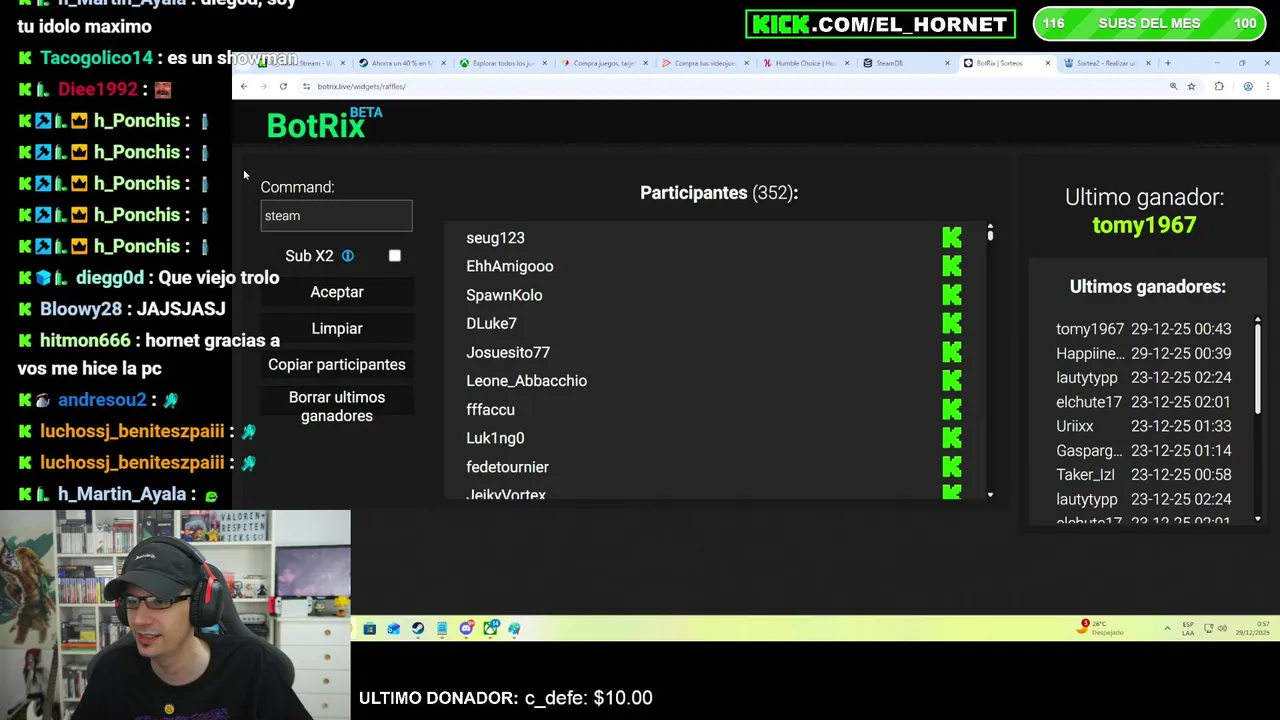
Task: Click Borrar ultimos ganadores button
Action: coord(337,407)
